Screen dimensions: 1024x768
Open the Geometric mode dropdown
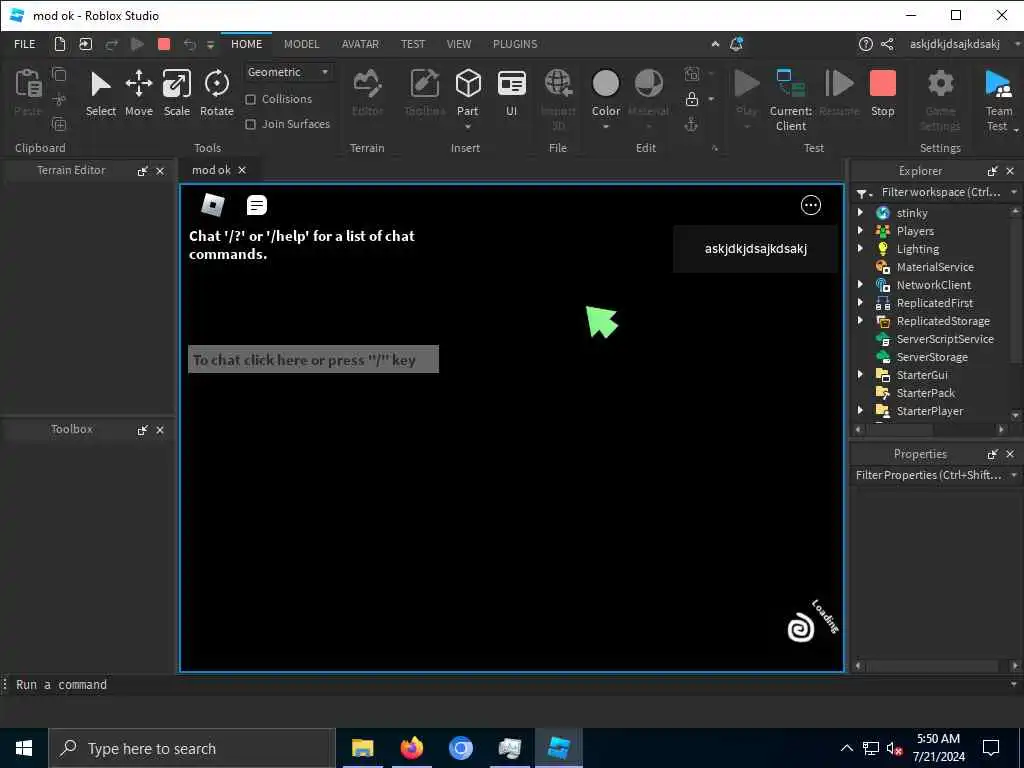tap(288, 72)
